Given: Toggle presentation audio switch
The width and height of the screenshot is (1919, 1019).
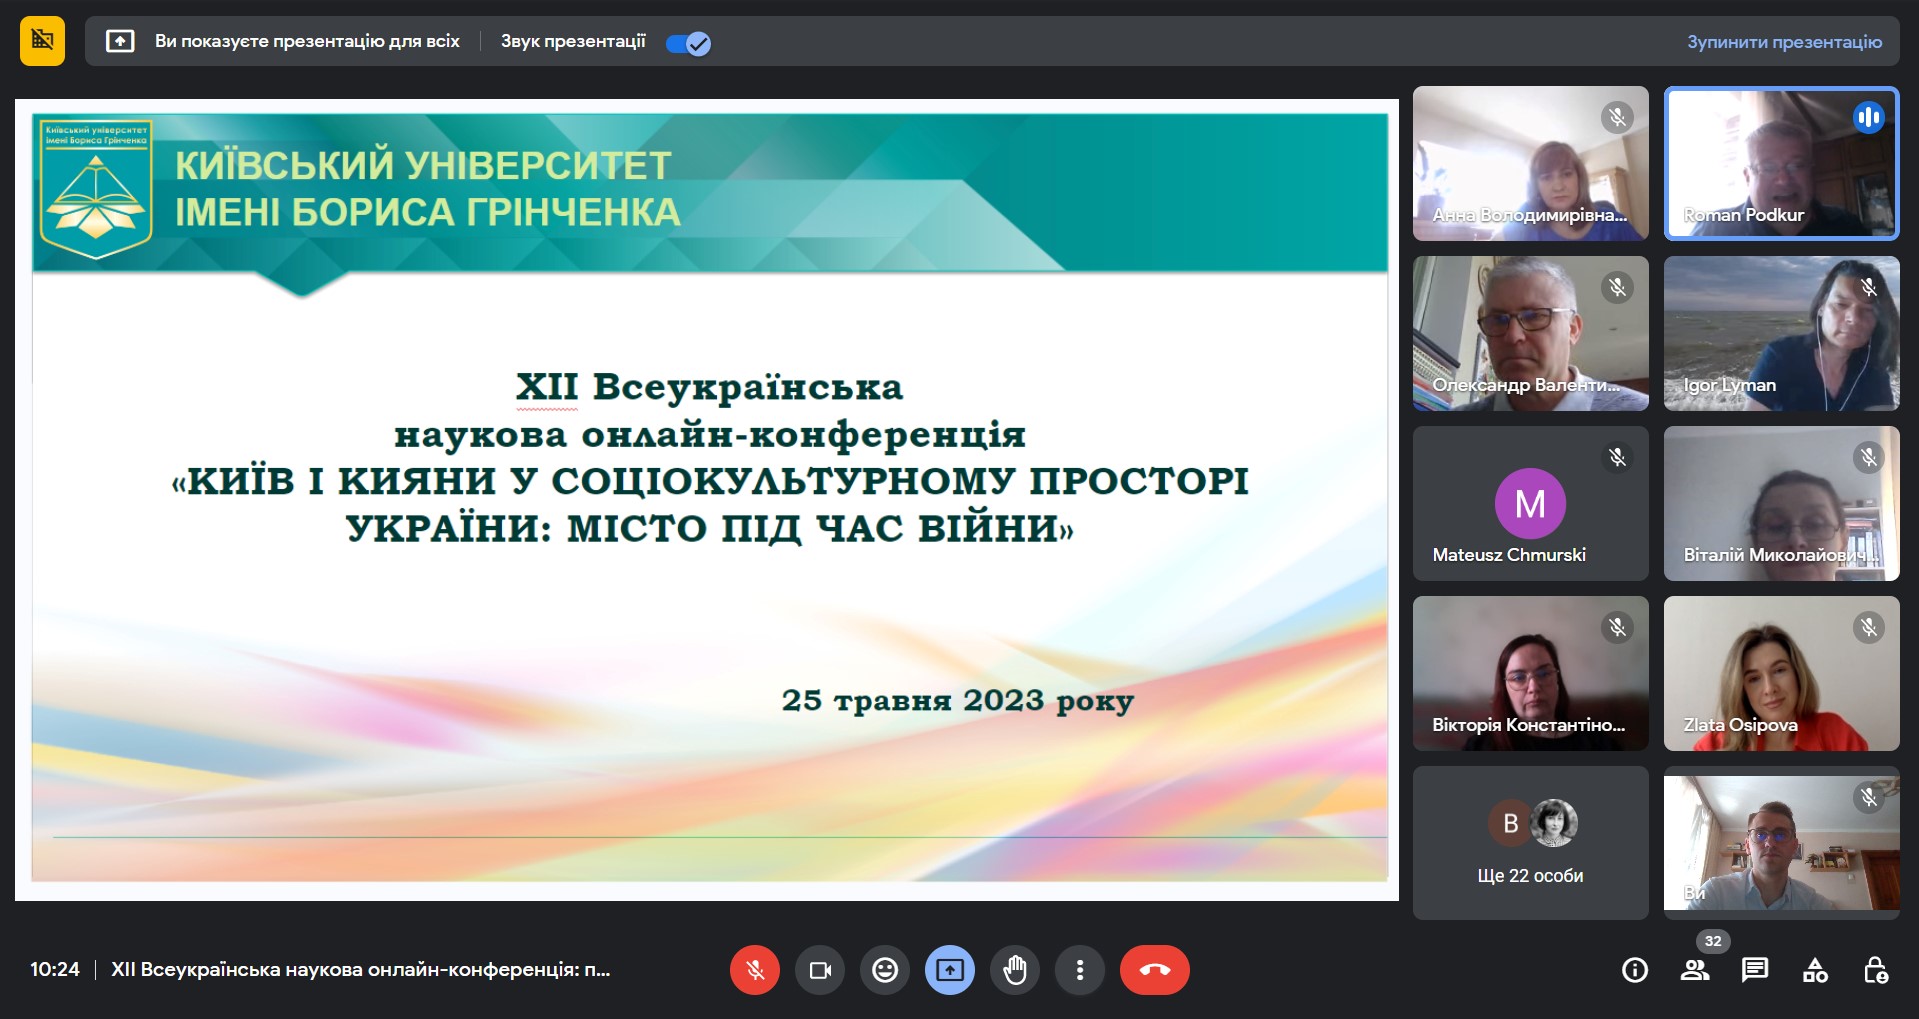Looking at the screenshot, I should pos(688,43).
